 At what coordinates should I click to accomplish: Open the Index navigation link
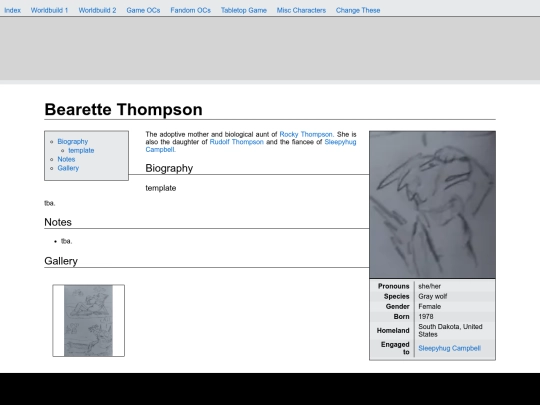click(12, 10)
